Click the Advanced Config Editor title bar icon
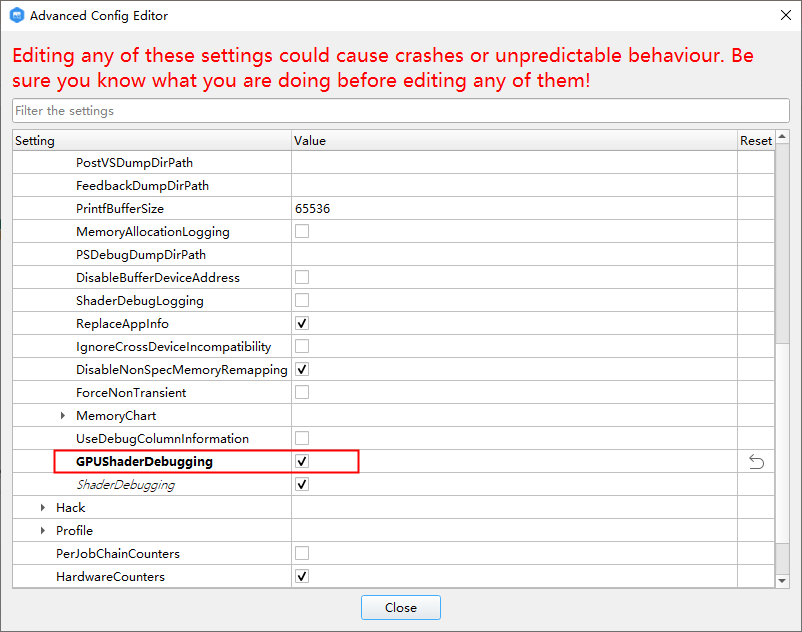This screenshot has width=802, height=632. [x=18, y=15]
